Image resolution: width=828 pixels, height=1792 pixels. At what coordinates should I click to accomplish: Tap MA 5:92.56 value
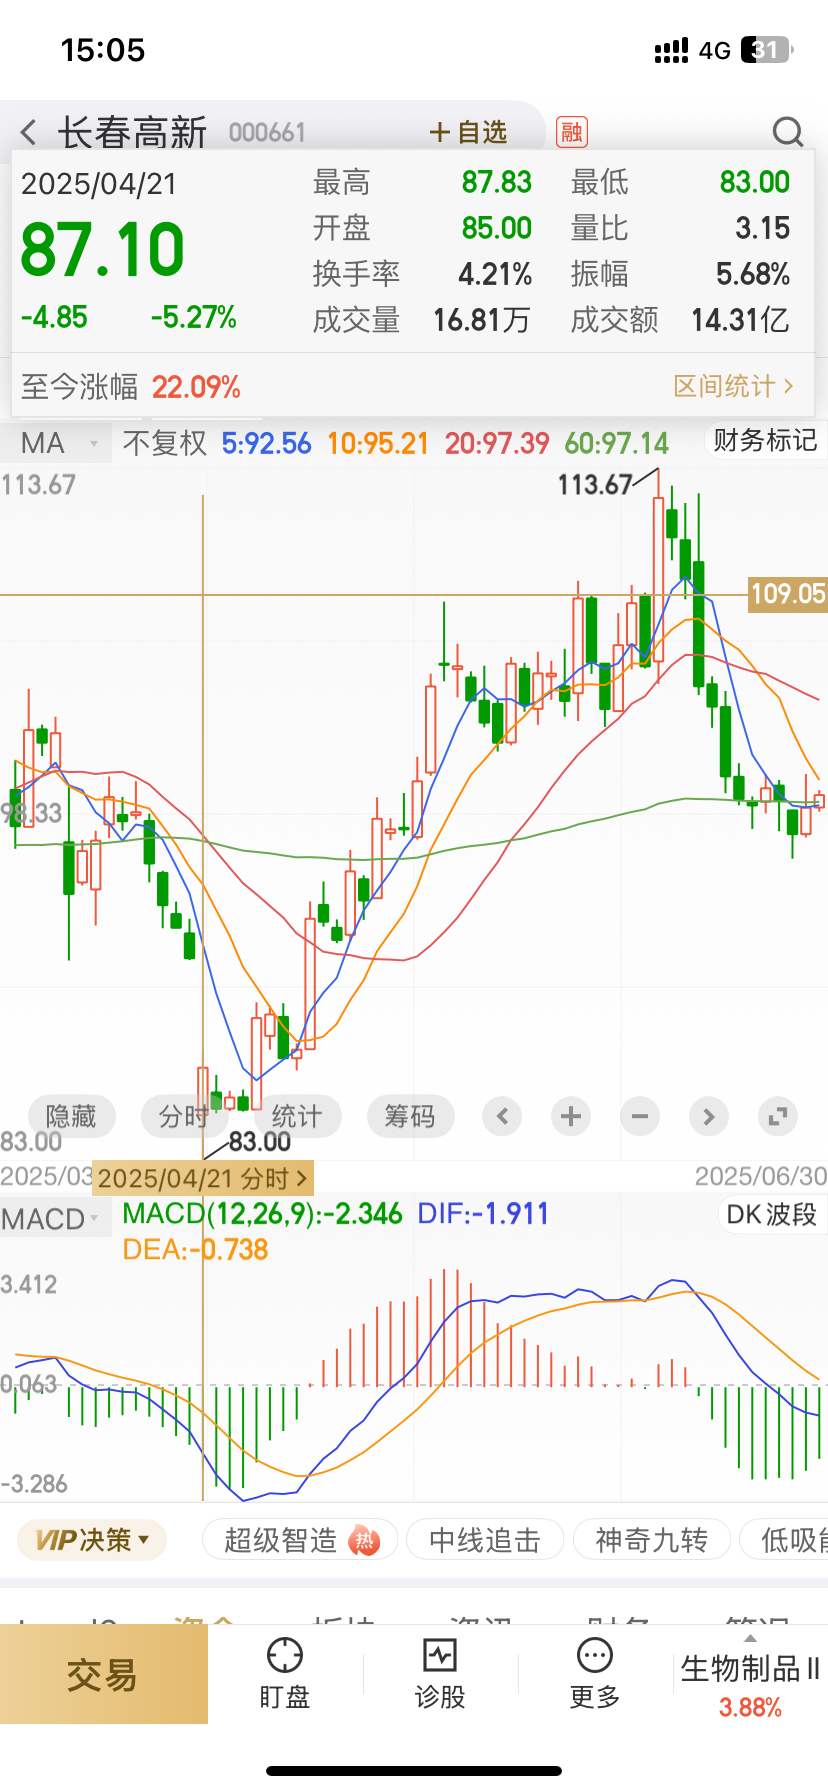click(266, 443)
